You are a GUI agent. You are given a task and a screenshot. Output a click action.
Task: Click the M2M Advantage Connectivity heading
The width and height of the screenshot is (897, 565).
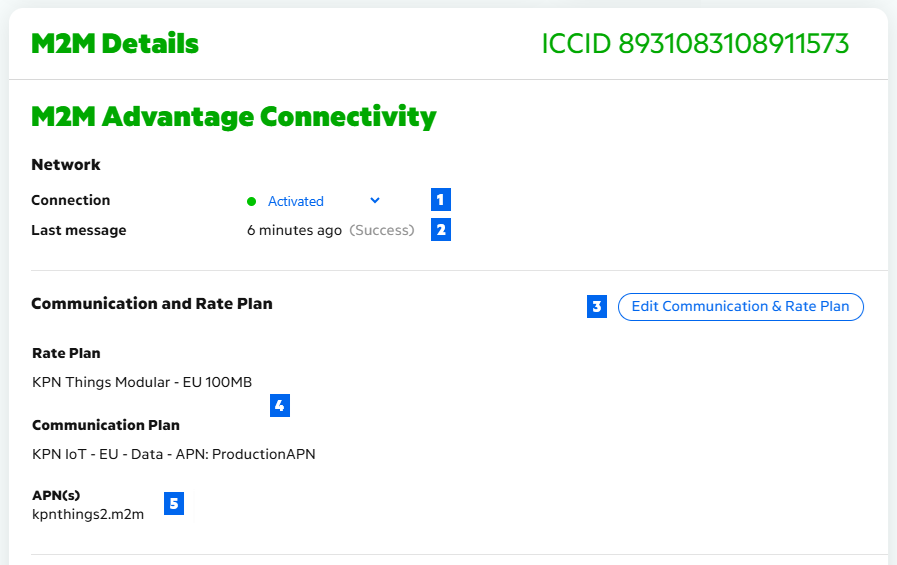click(x=234, y=117)
